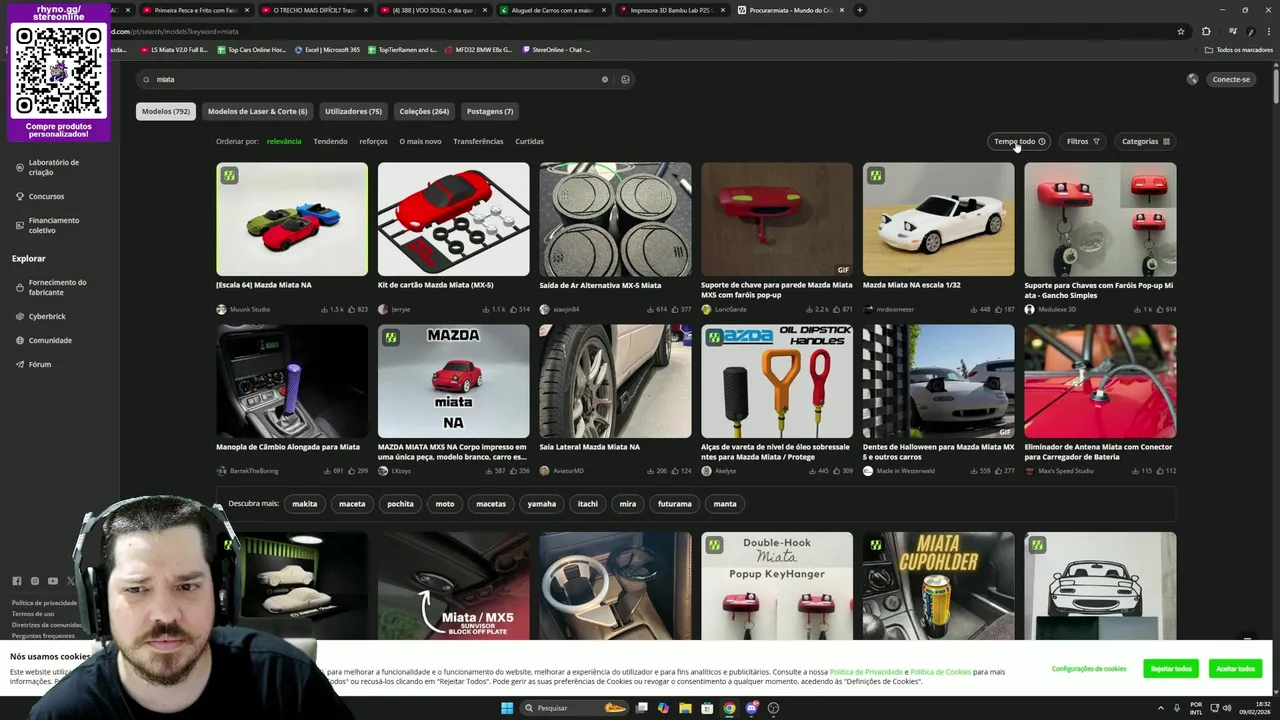Open a new browser tab with plus icon

(859, 10)
